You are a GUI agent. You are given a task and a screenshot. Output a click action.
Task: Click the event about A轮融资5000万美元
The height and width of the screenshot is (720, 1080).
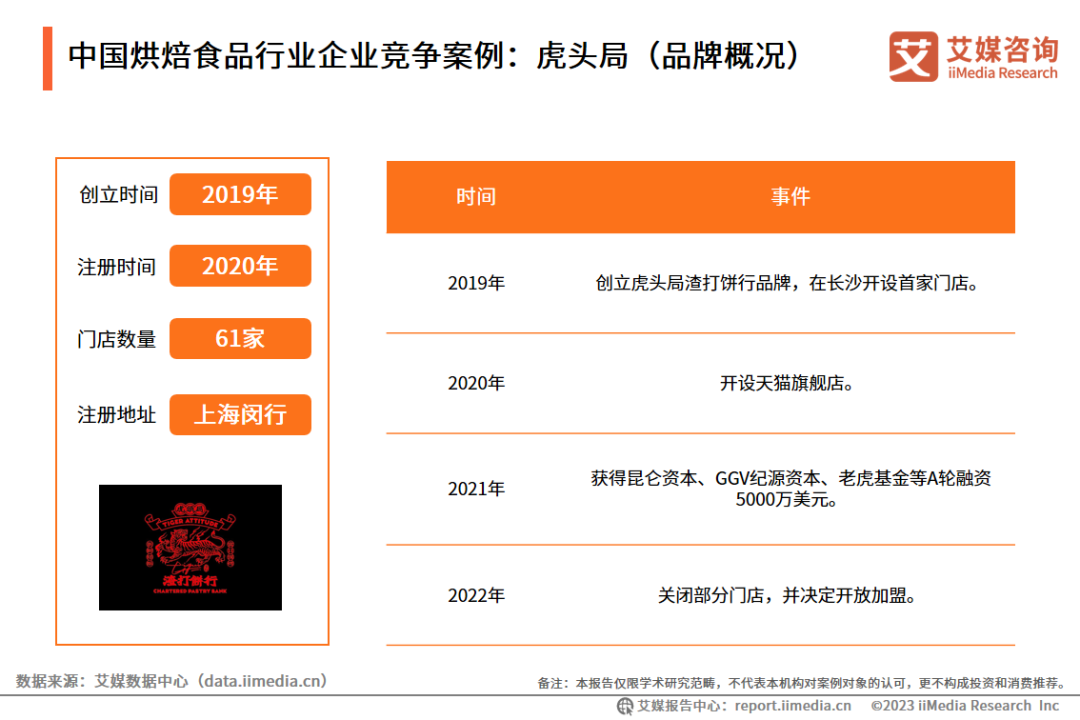point(790,488)
